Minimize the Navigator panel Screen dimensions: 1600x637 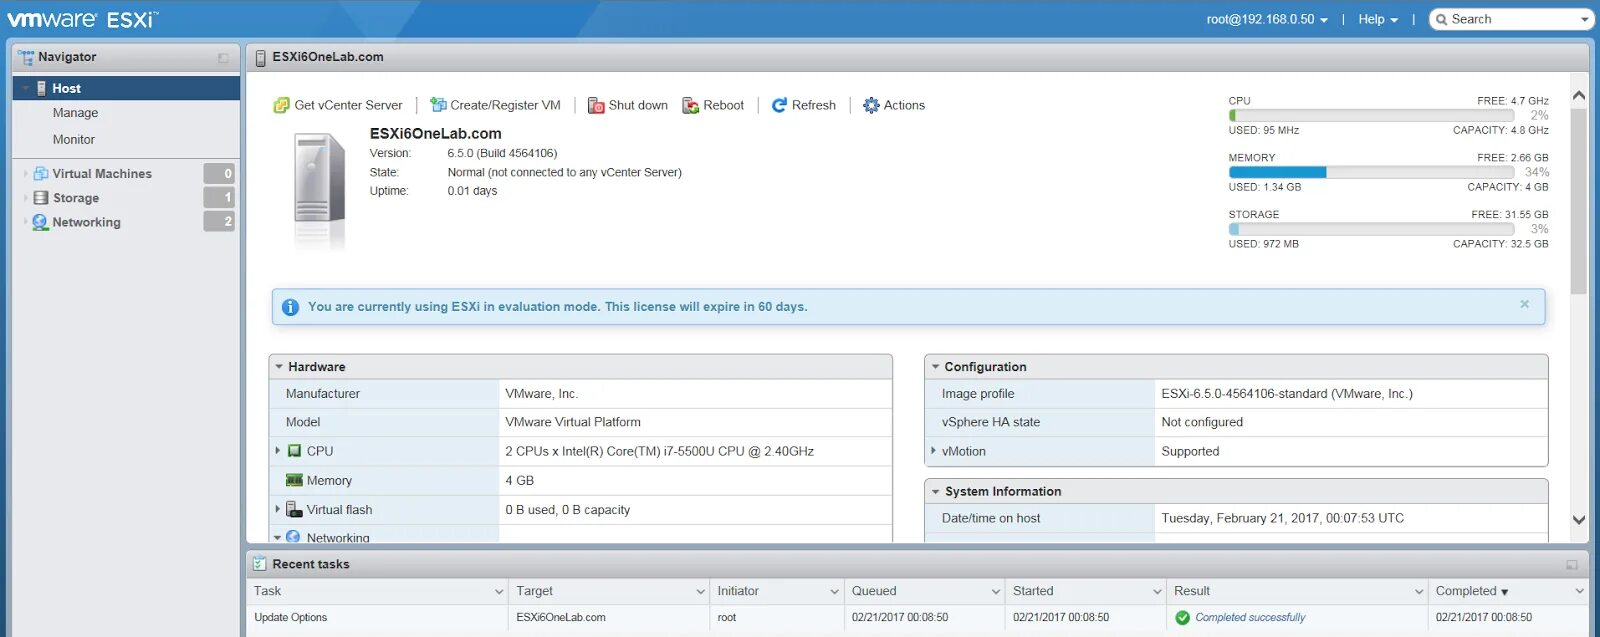223,58
